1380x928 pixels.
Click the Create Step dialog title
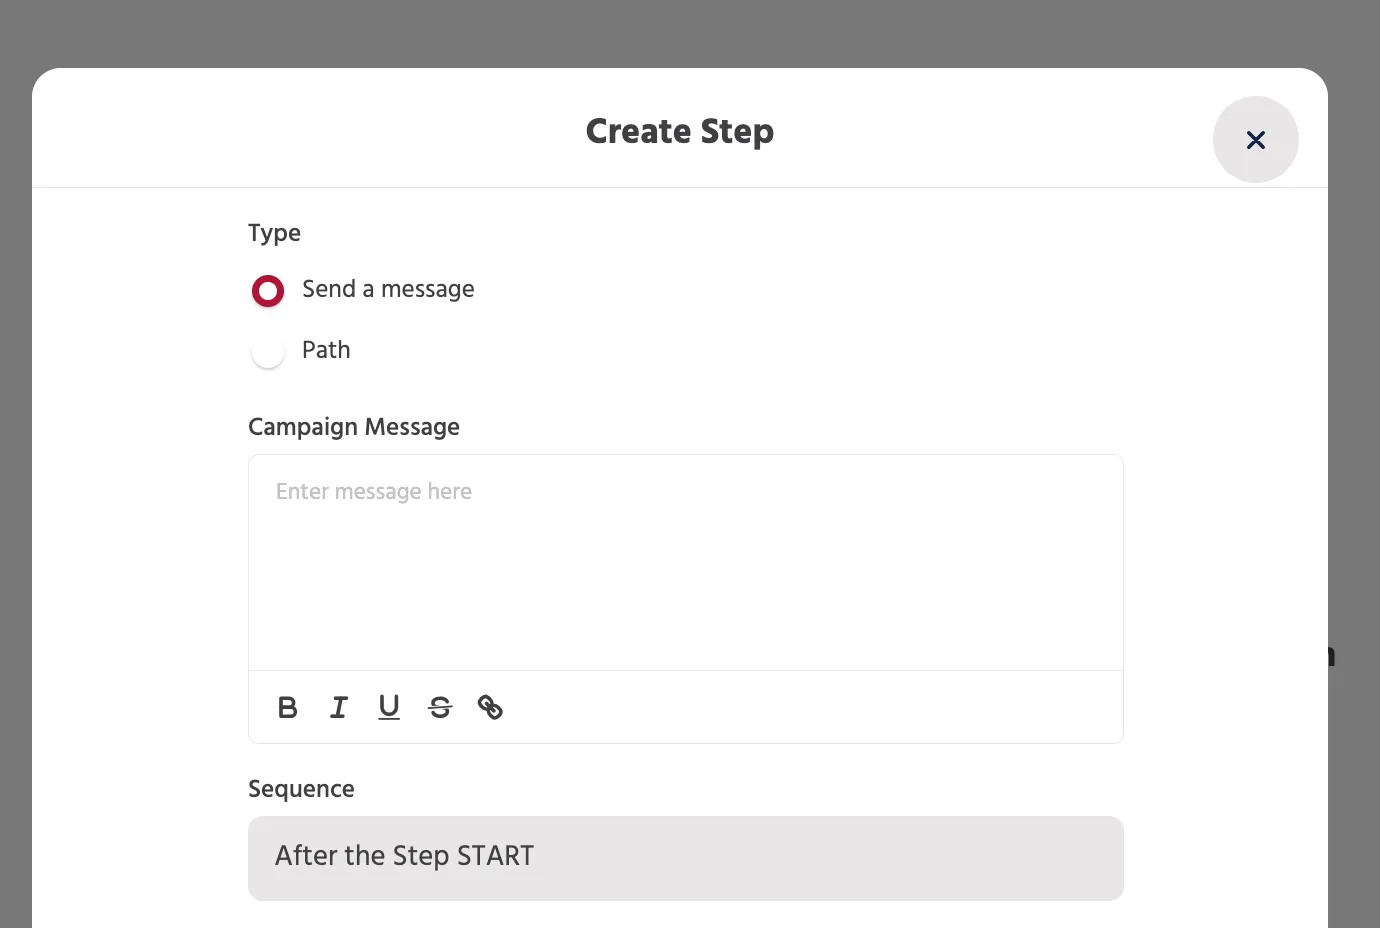[x=680, y=131]
